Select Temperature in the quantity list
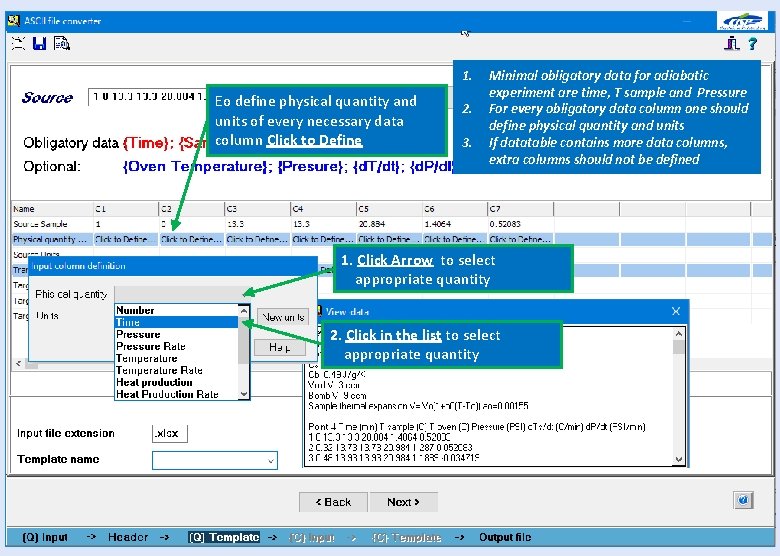The height and width of the screenshot is (556, 780). [177, 358]
